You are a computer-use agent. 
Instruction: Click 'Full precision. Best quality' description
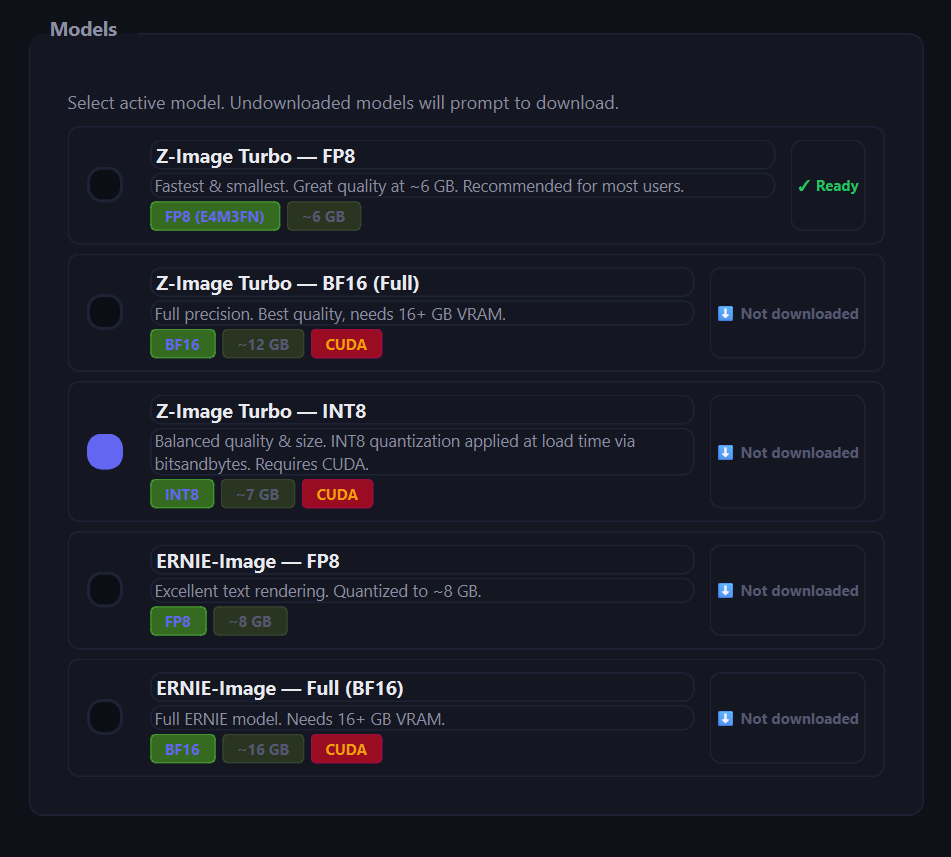tap(330, 314)
